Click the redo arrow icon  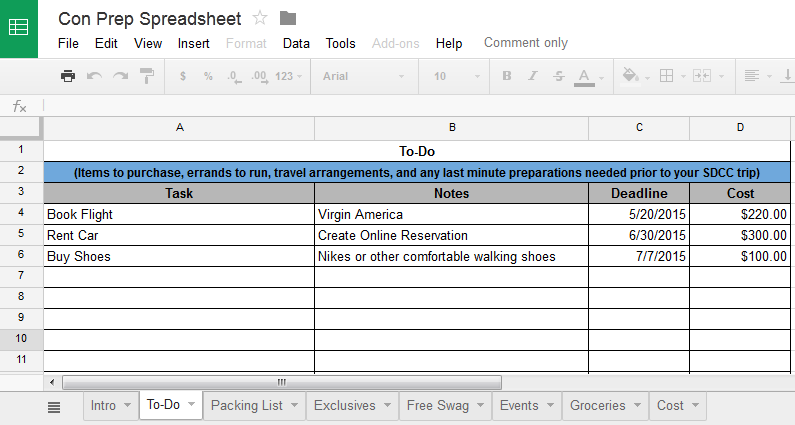[x=121, y=76]
